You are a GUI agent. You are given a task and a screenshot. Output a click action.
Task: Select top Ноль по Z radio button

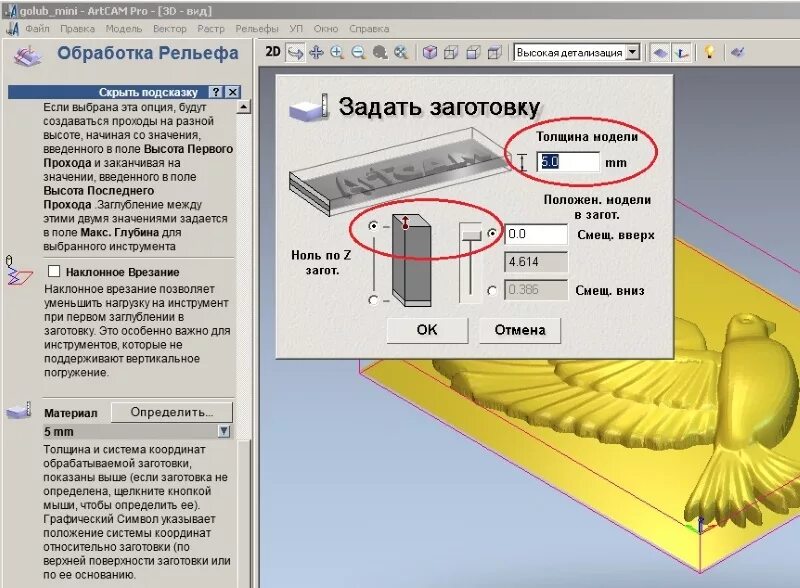[373, 225]
